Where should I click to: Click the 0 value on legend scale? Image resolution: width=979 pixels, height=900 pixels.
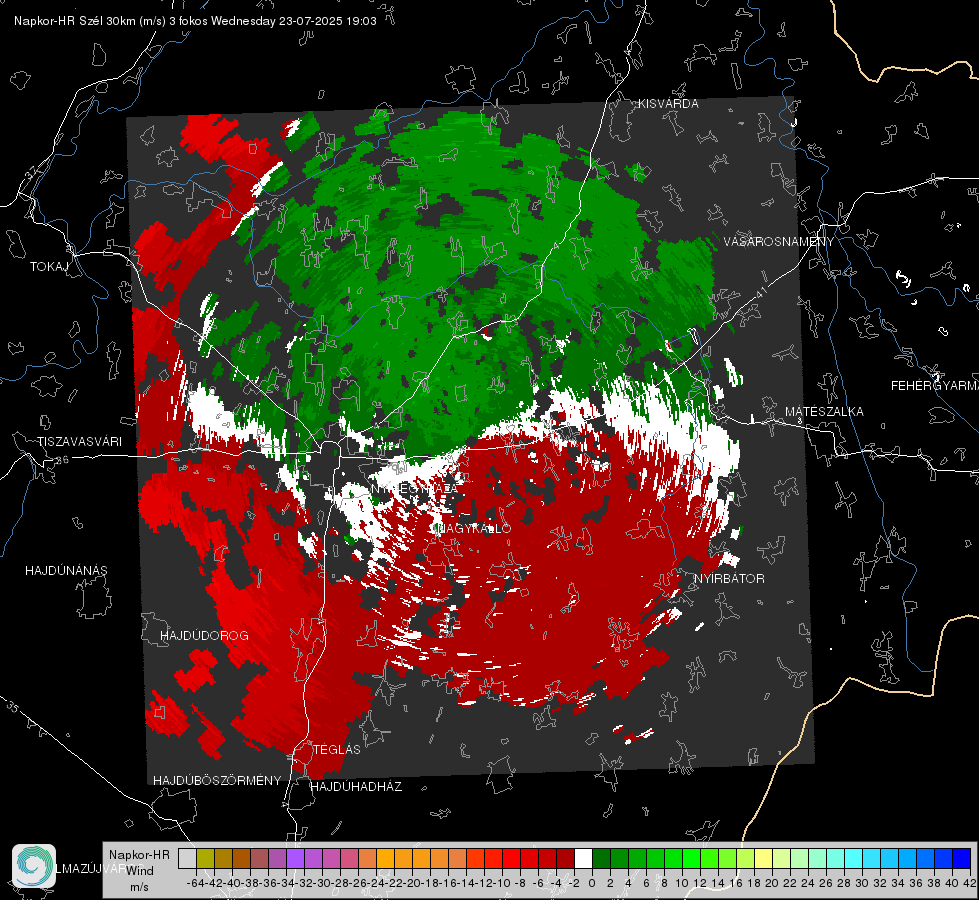[x=592, y=883]
